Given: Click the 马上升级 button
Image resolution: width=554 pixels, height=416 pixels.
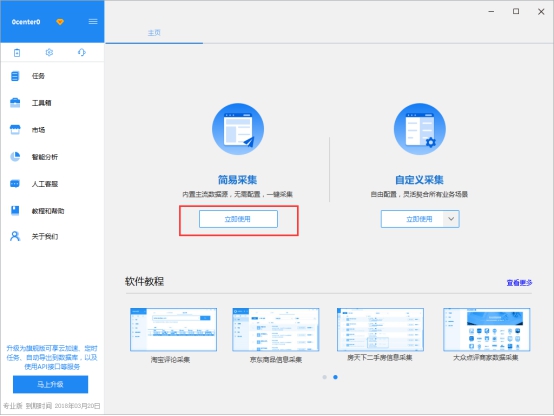Looking at the screenshot, I should tap(51, 384).
